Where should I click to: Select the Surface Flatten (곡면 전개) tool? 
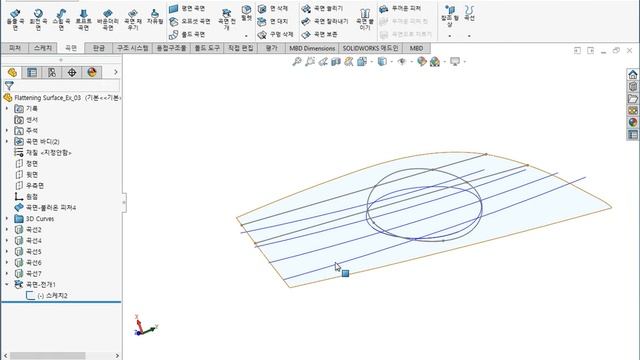[x=227, y=20]
